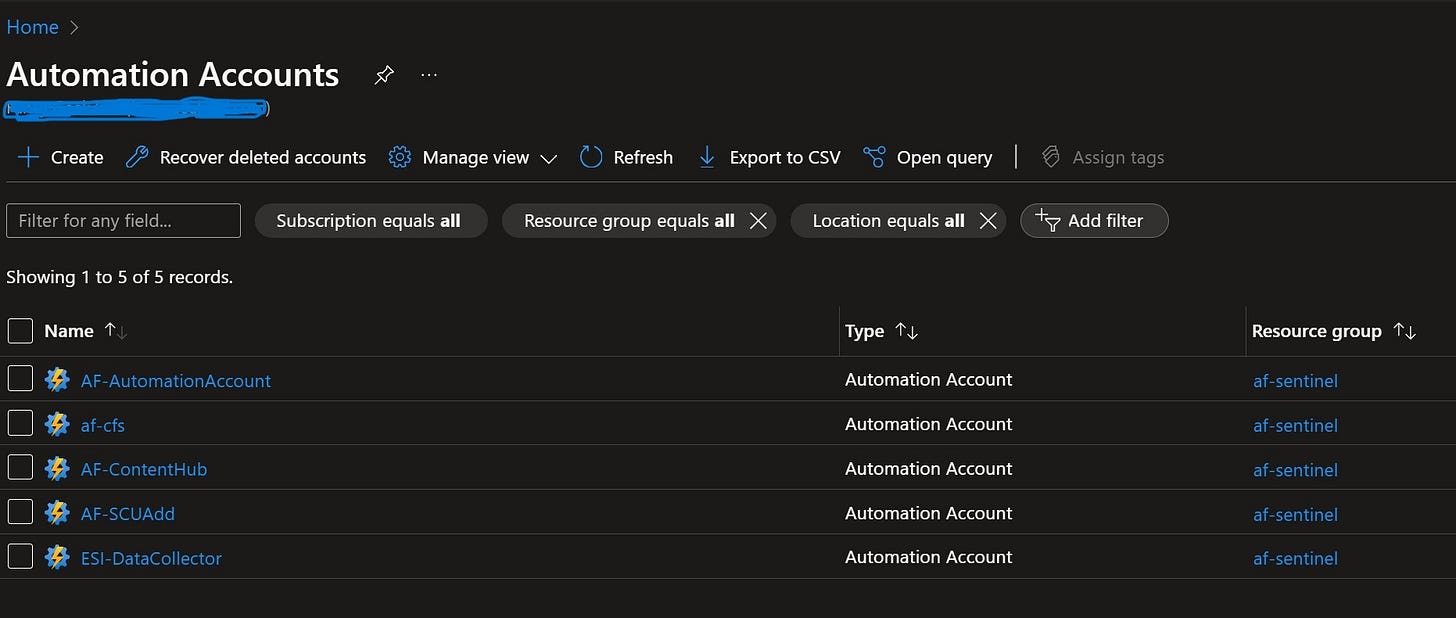The width and height of the screenshot is (1456, 618).
Task: Select the AF-AutomationAccount row checkbox
Action: tap(20, 379)
